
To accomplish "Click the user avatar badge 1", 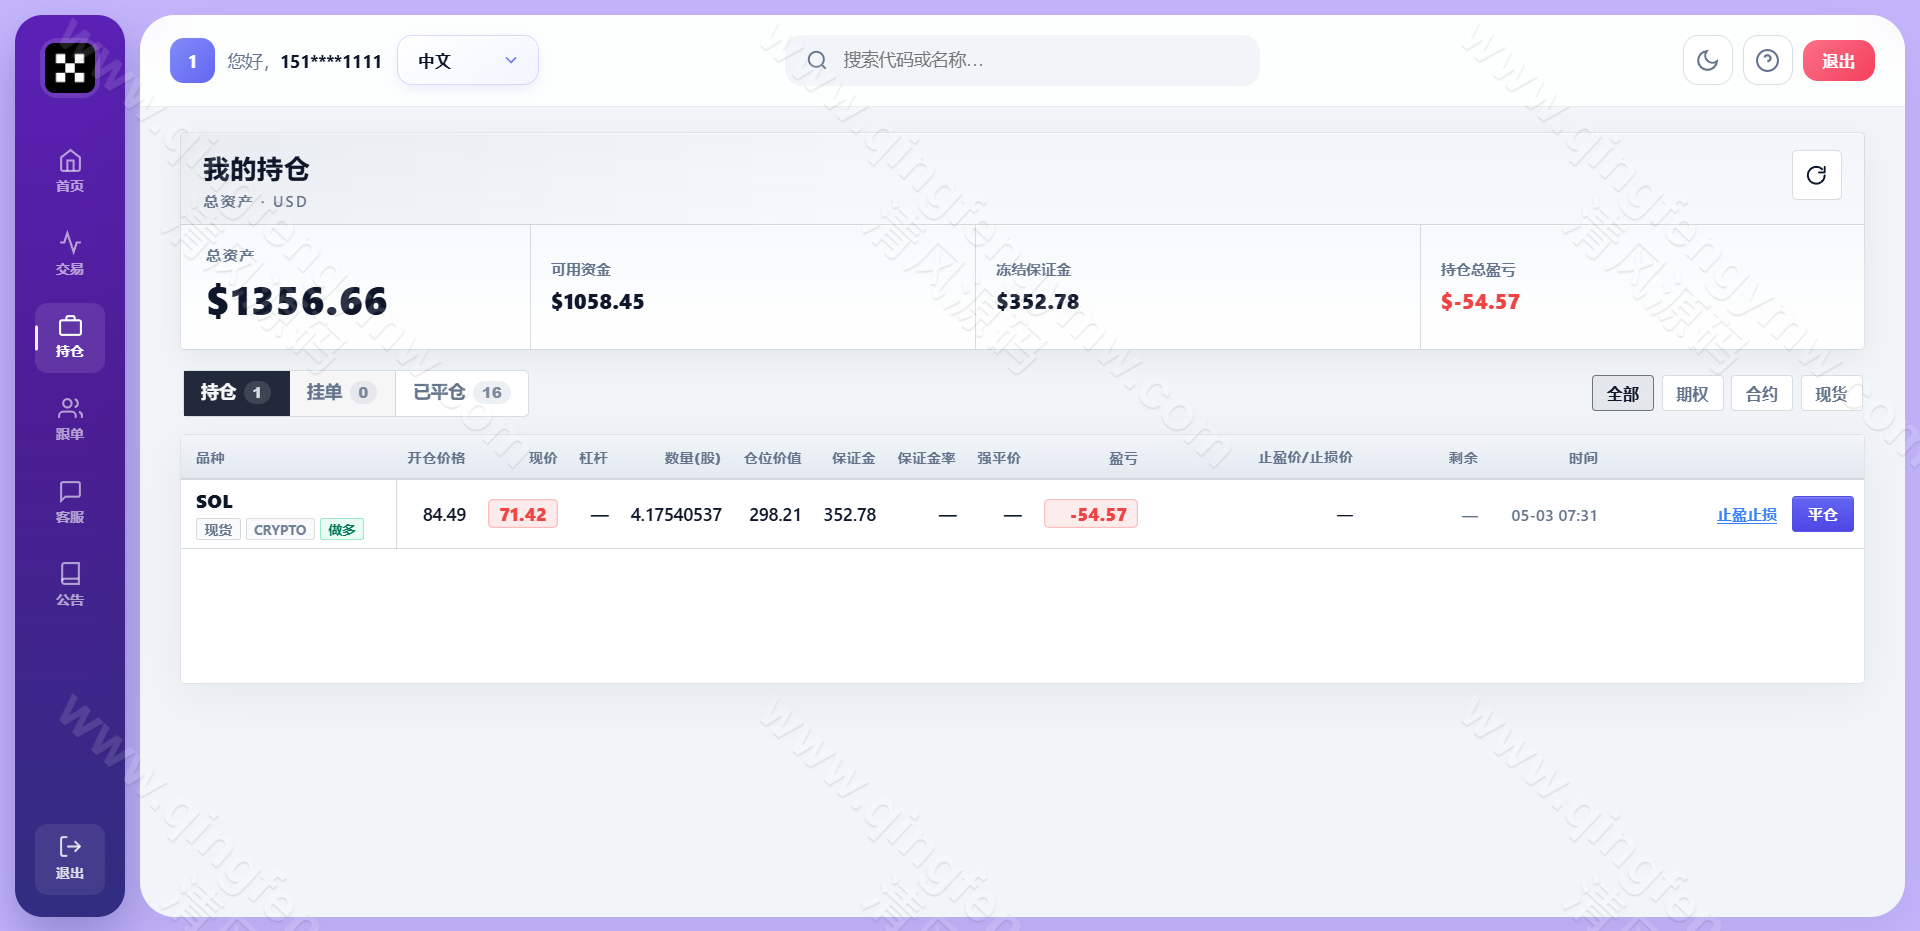I will click(x=192, y=61).
